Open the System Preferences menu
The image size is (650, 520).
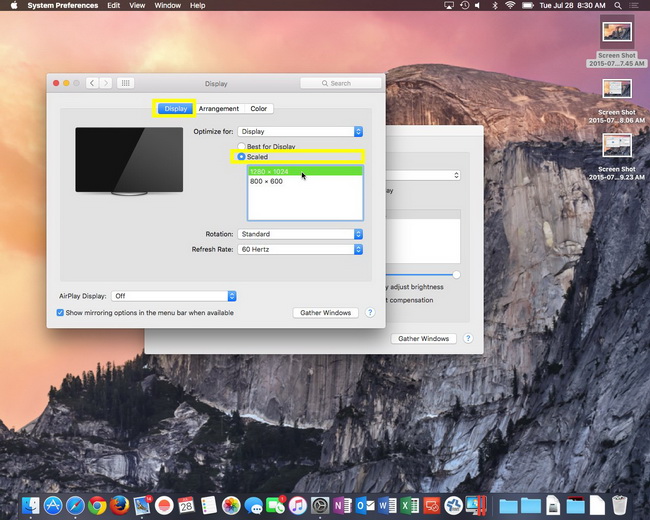click(x=63, y=5)
